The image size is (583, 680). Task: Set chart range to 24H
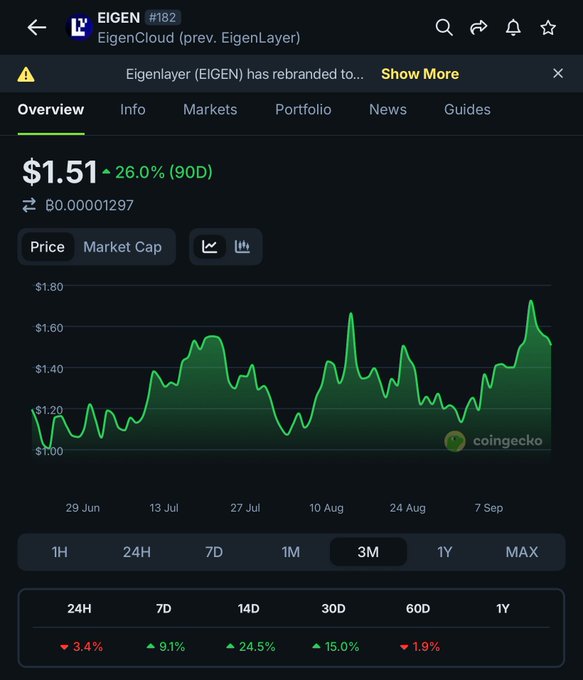click(137, 552)
